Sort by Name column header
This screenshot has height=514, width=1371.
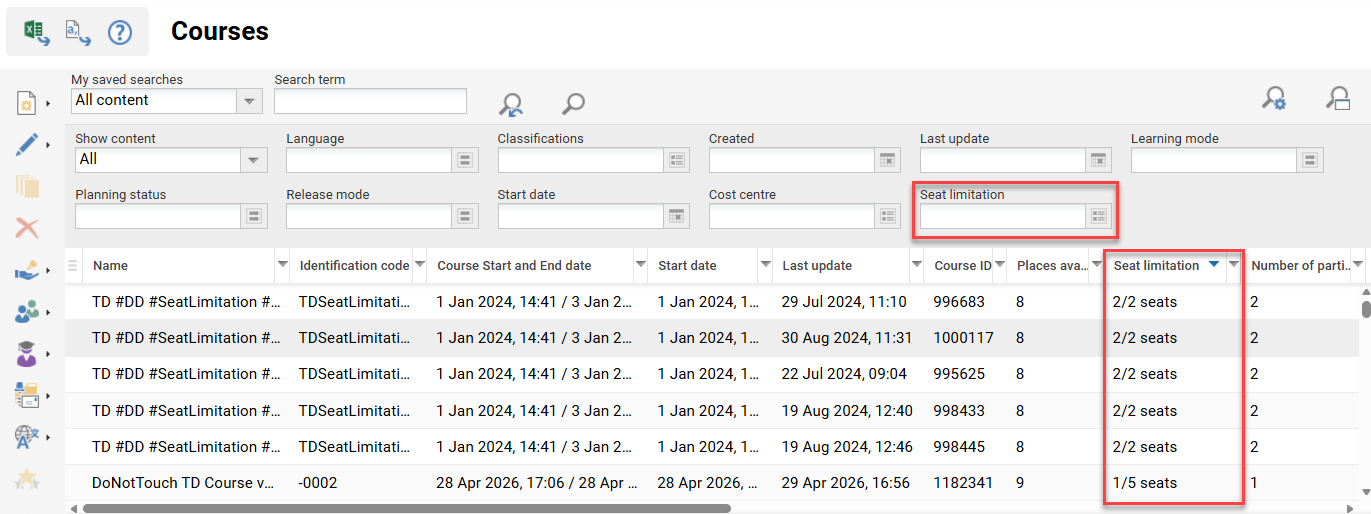(110, 266)
